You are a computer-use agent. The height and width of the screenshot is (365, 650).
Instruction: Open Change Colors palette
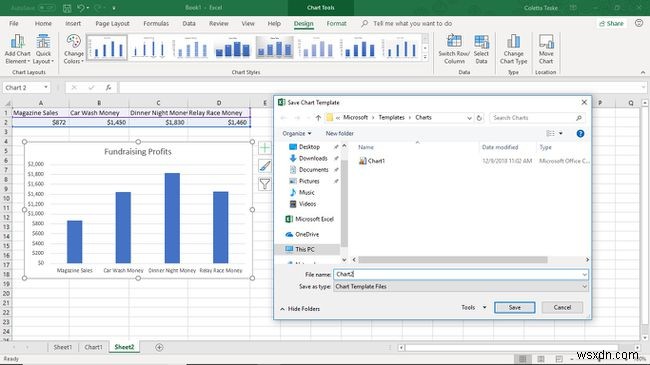click(74, 49)
